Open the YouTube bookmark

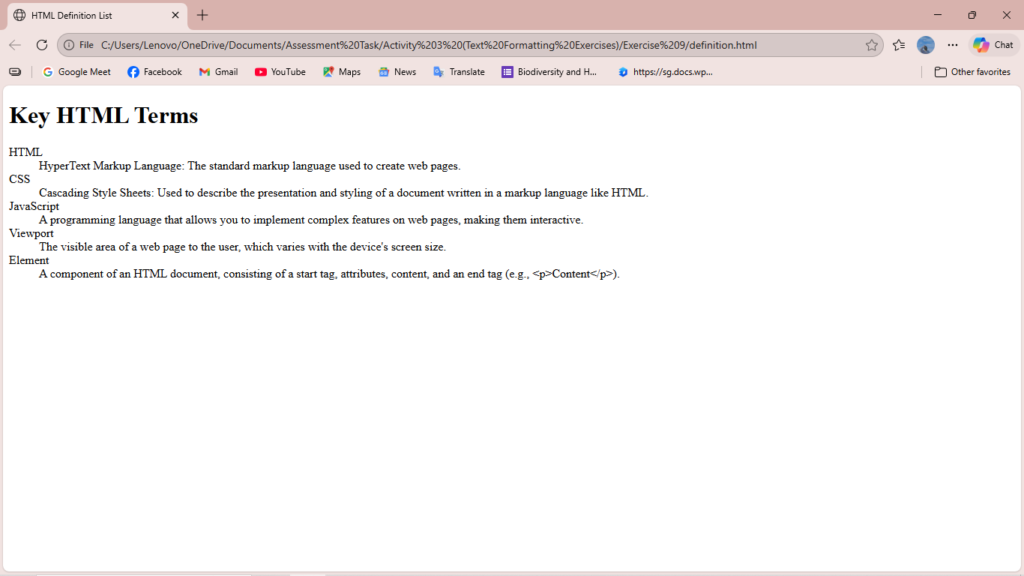point(280,72)
